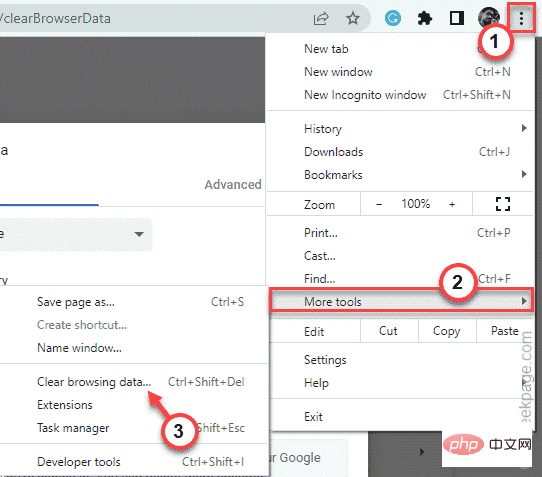The image size is (542, 477).
Task: Open the time range dropdown
Action: [x=76, y=234]
